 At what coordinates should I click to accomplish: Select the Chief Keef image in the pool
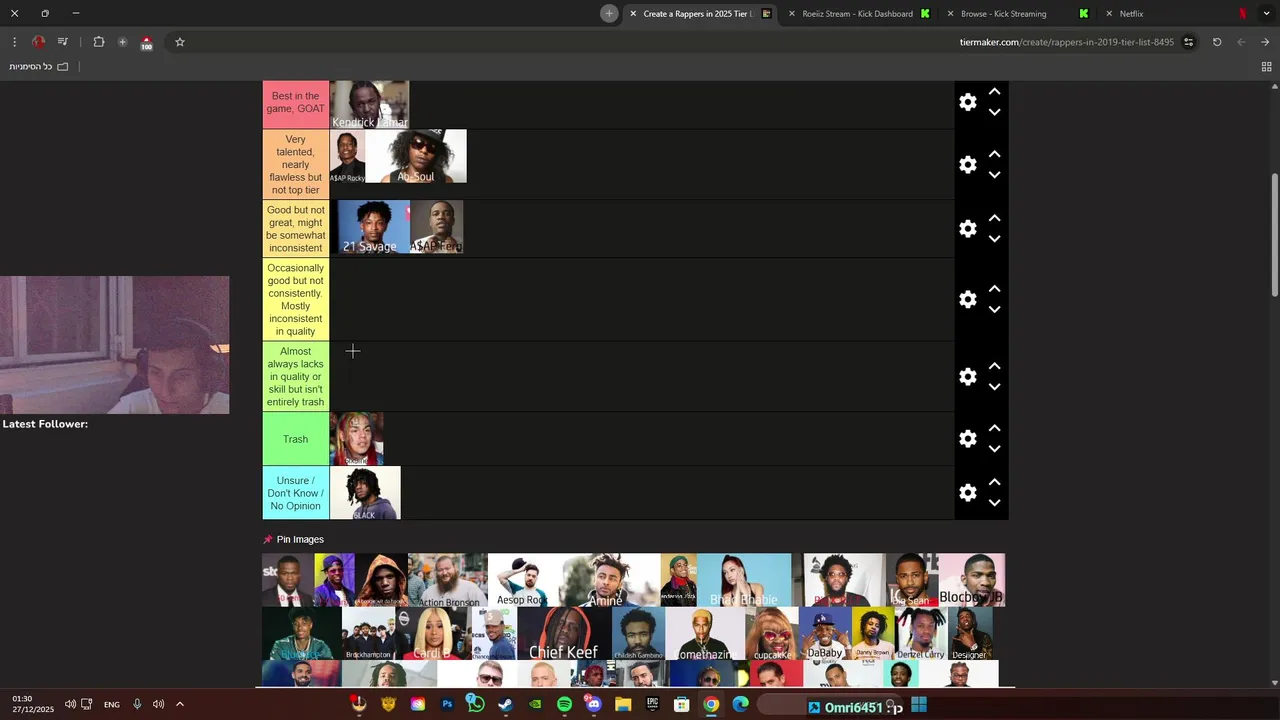click(563, 633)
